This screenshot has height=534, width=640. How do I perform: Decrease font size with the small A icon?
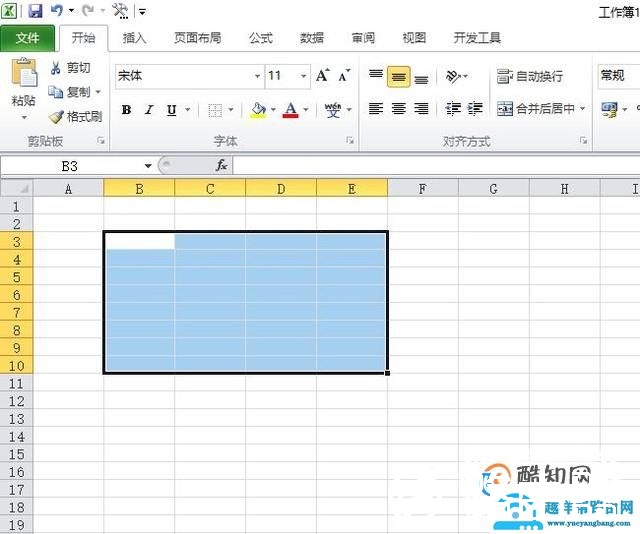[344, 76]
